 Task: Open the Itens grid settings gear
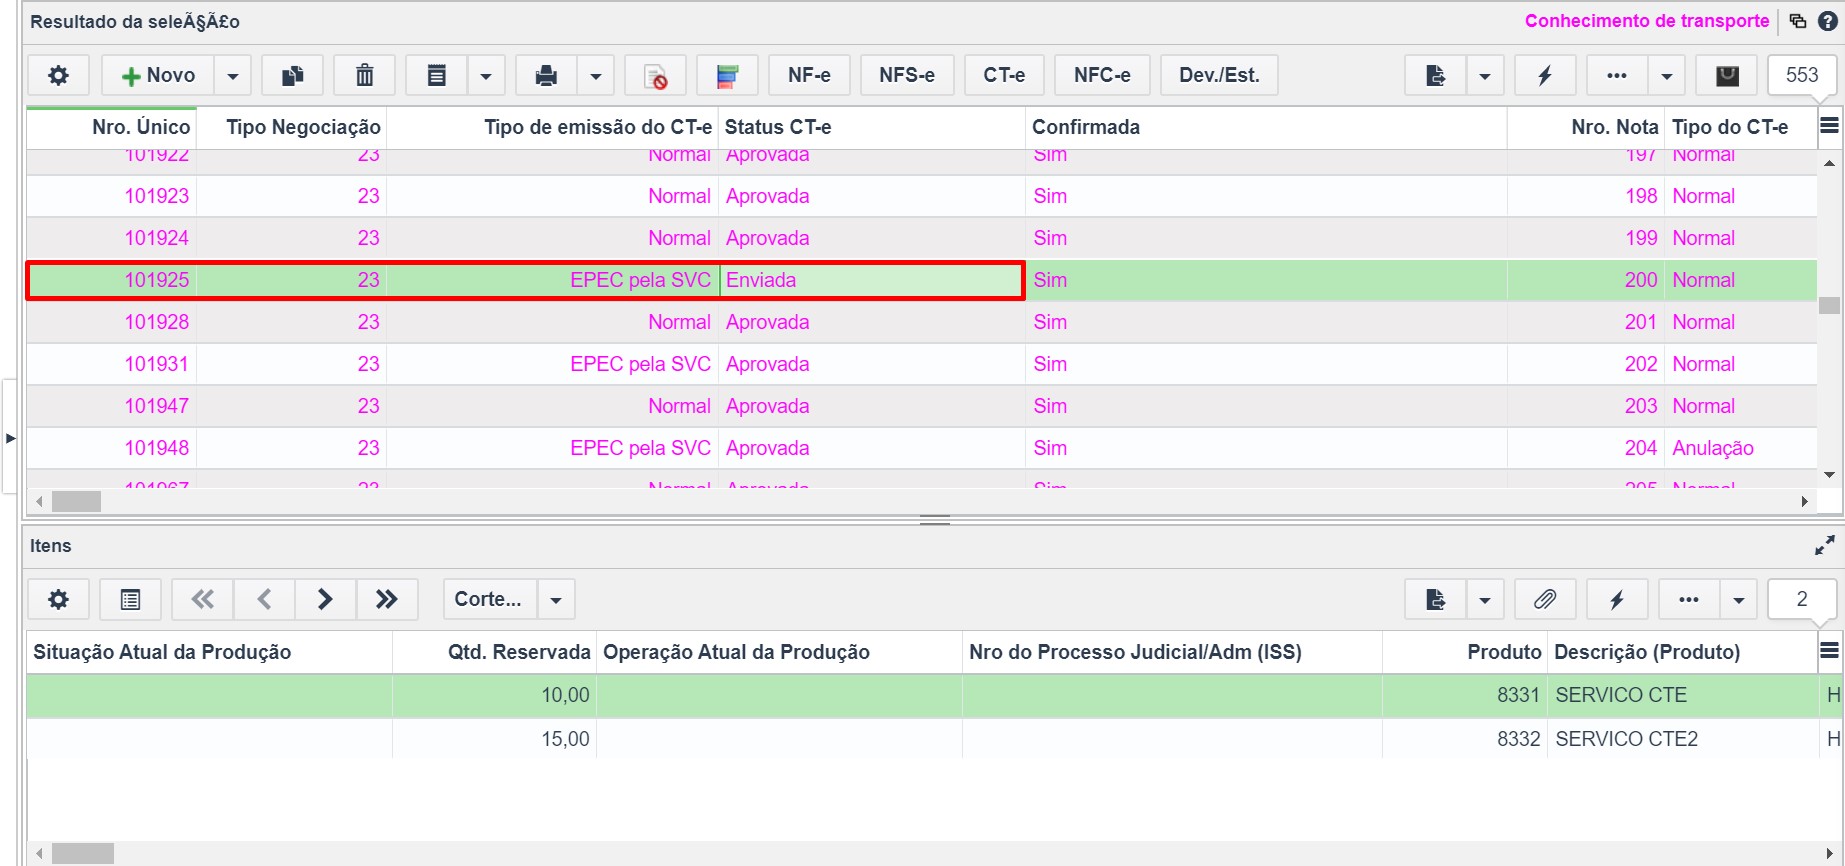point(59,599)
